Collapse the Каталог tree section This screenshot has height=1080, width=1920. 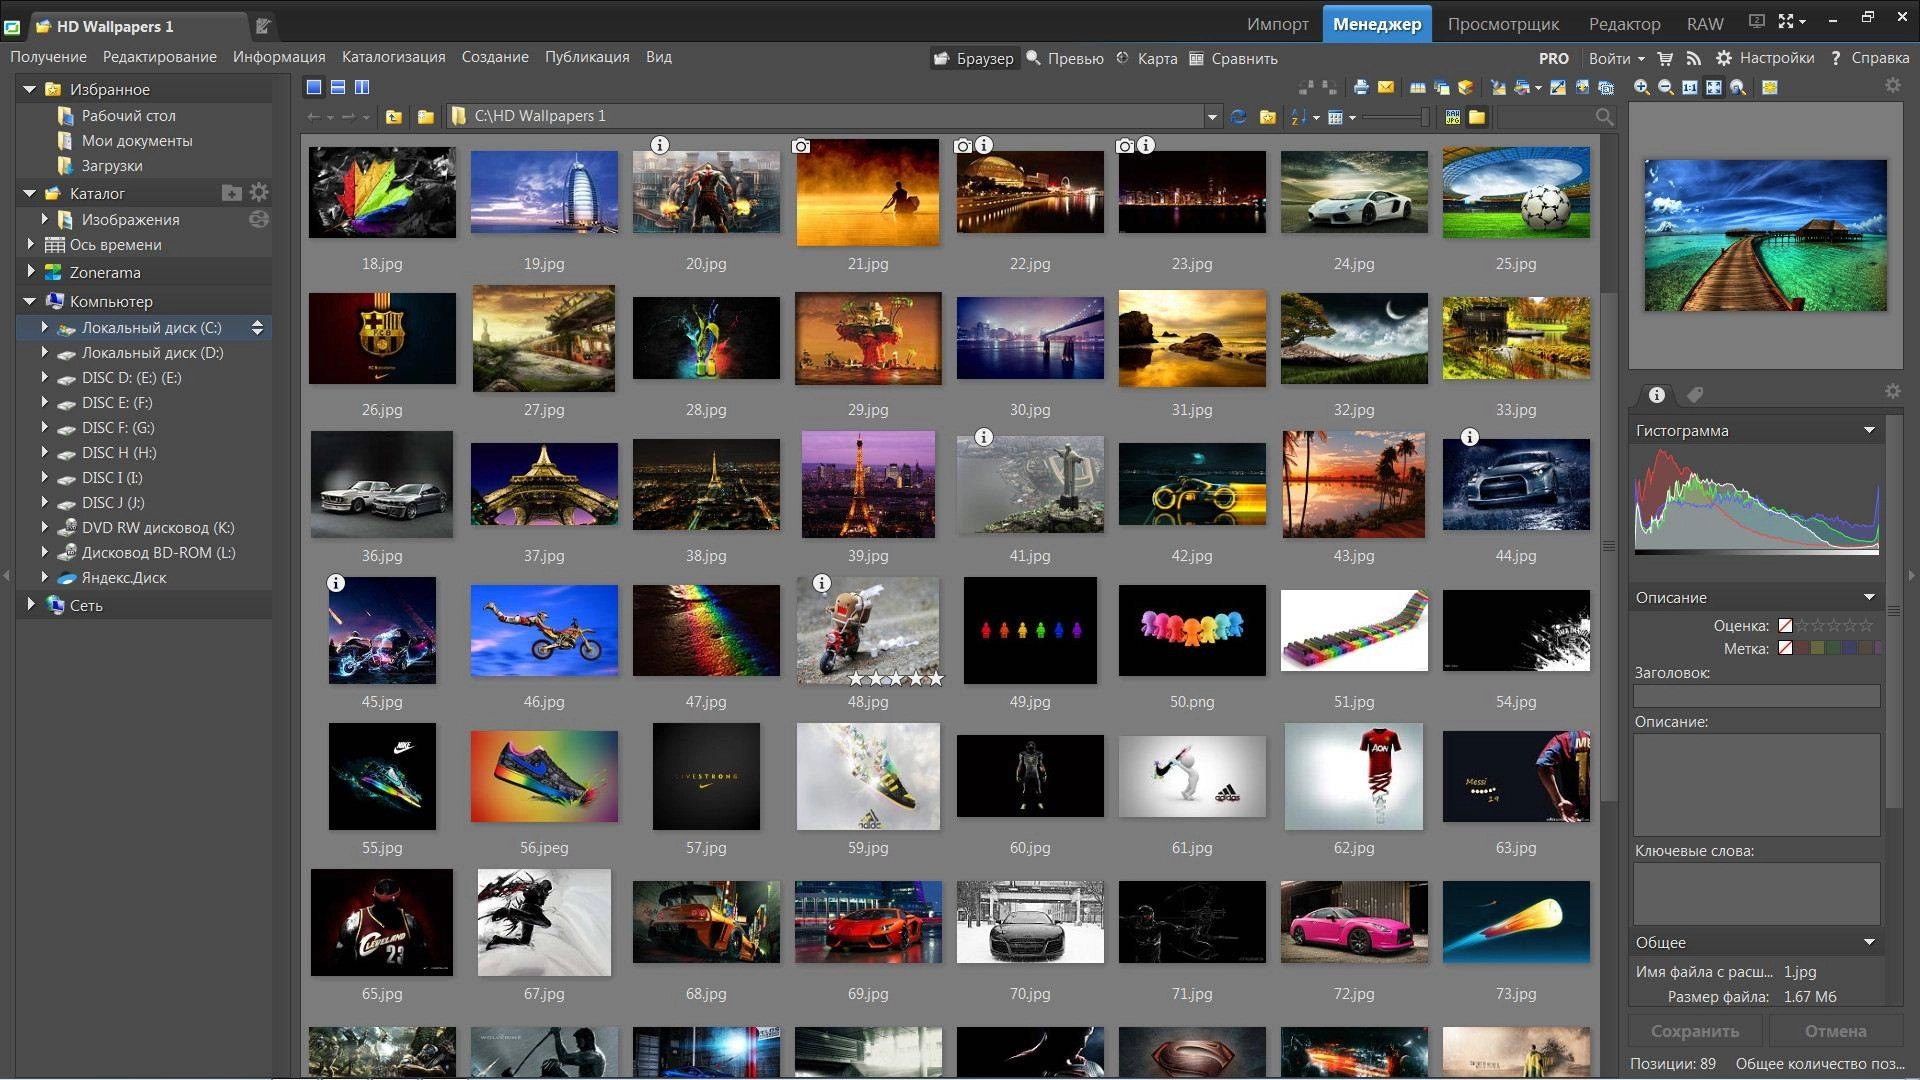tap(30, 193)
